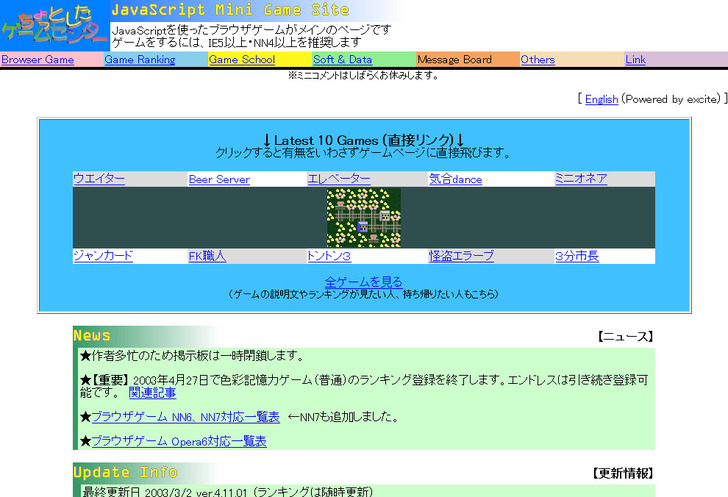Click the 全ゲームを見る link
Screen dimensions: 728x497
(364, 282)
